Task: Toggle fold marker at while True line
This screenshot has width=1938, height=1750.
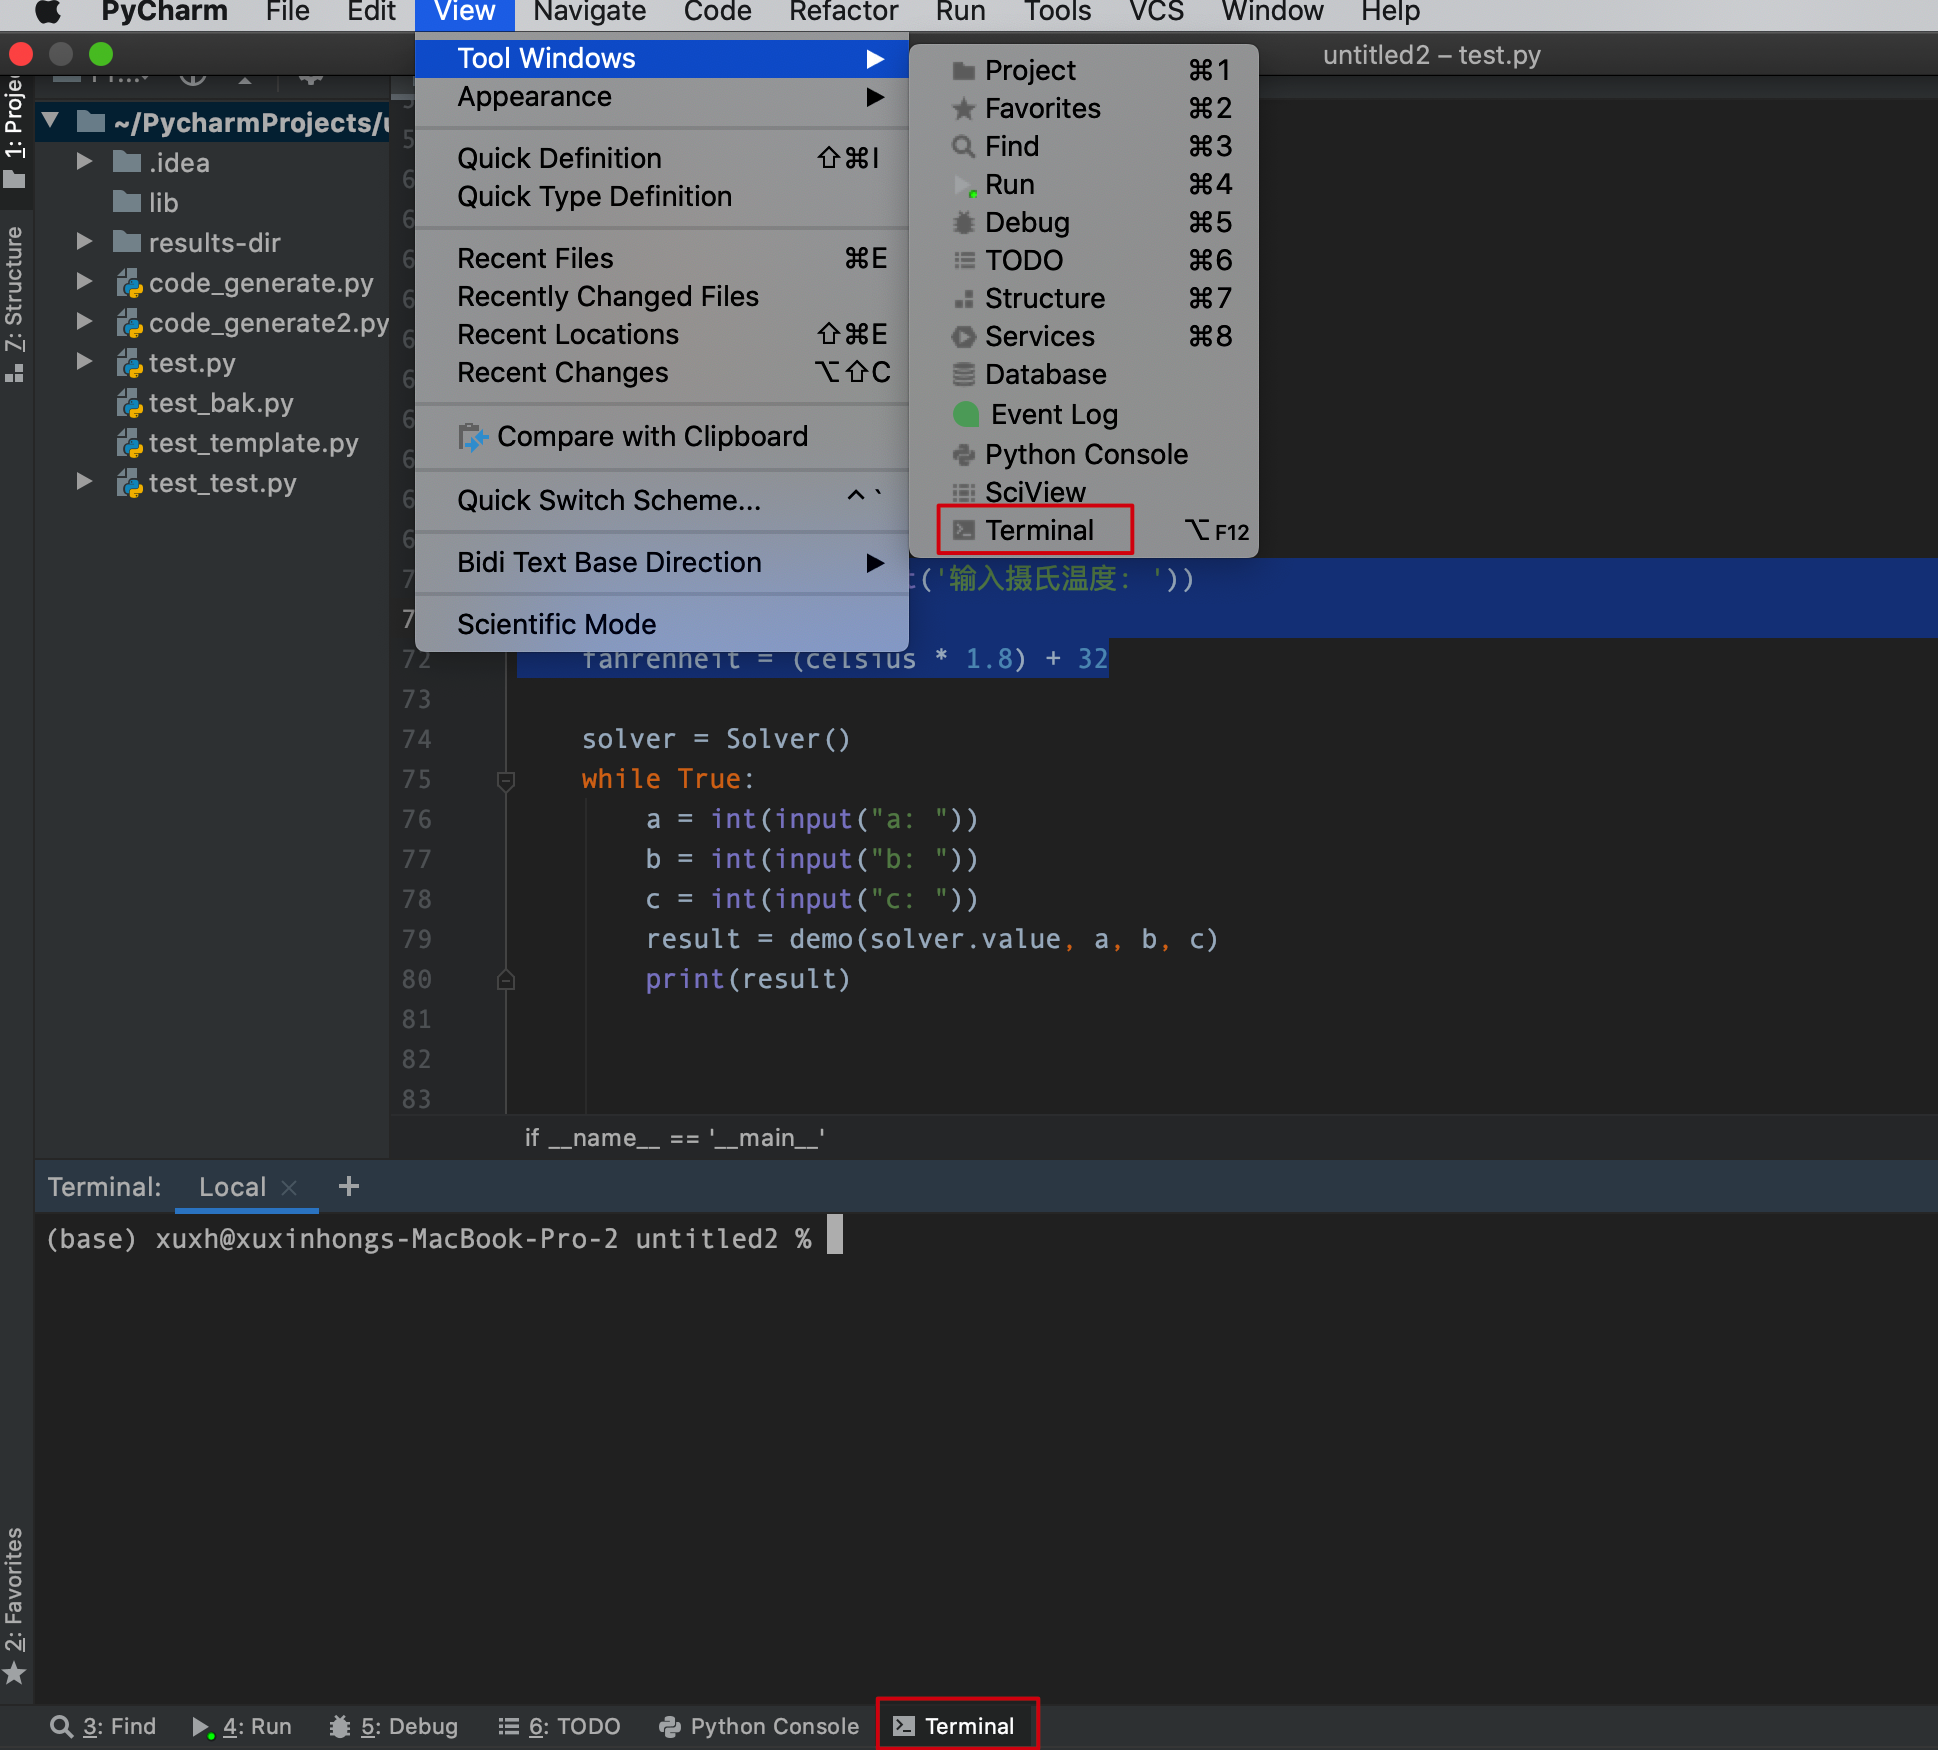Action: click(x=506, y=780)
